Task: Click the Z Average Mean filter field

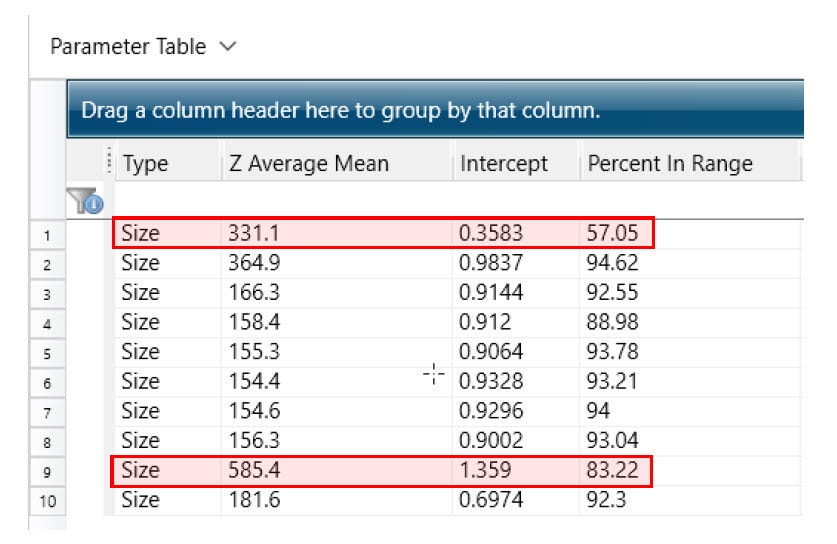Action: click(335, 201)
